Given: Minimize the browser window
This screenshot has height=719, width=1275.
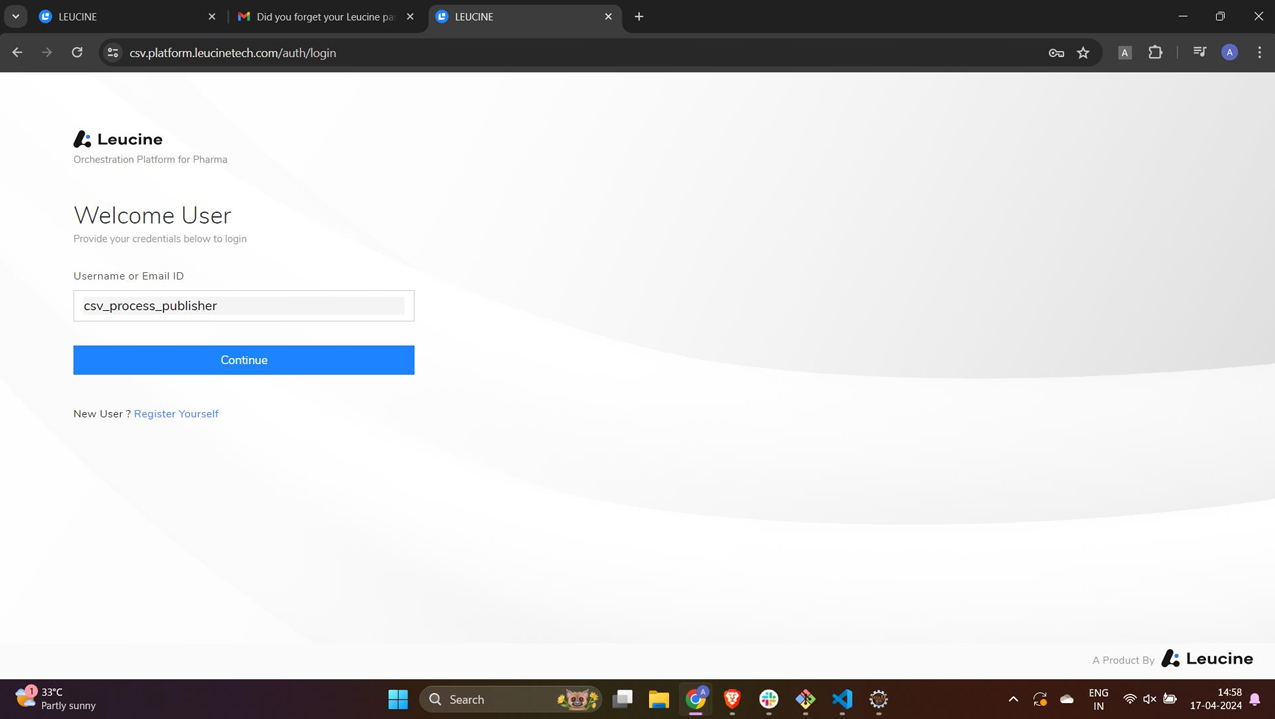Looking at the screenshot, I should 1183,17.
